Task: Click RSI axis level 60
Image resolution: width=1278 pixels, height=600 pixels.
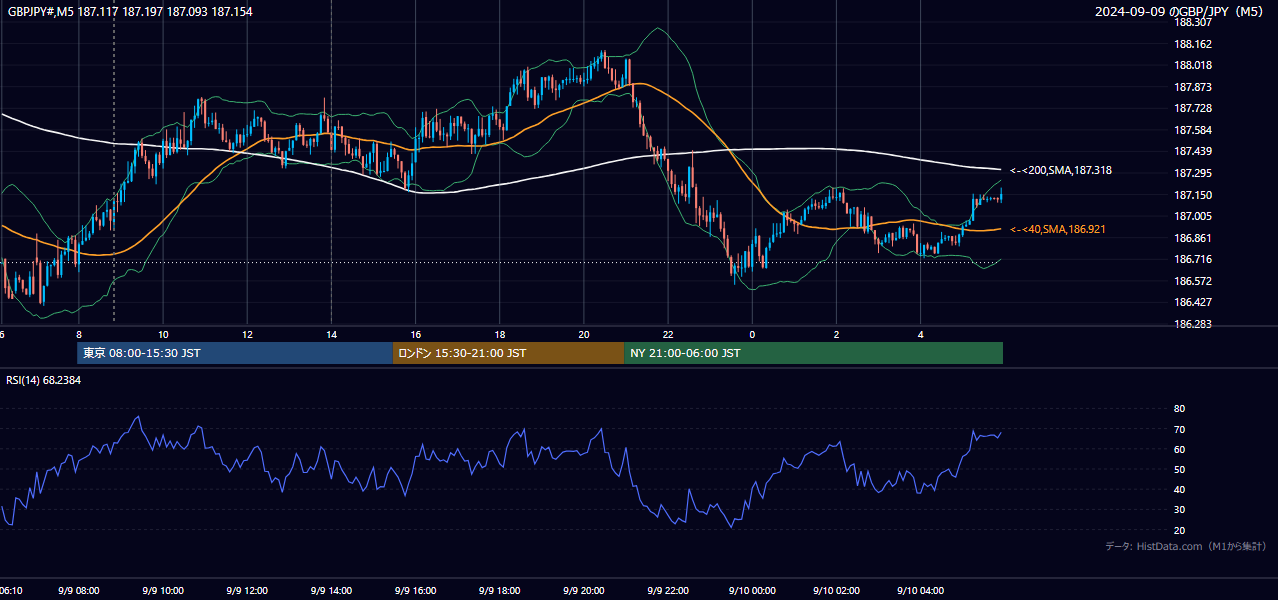Action: tap(1179, 449)
